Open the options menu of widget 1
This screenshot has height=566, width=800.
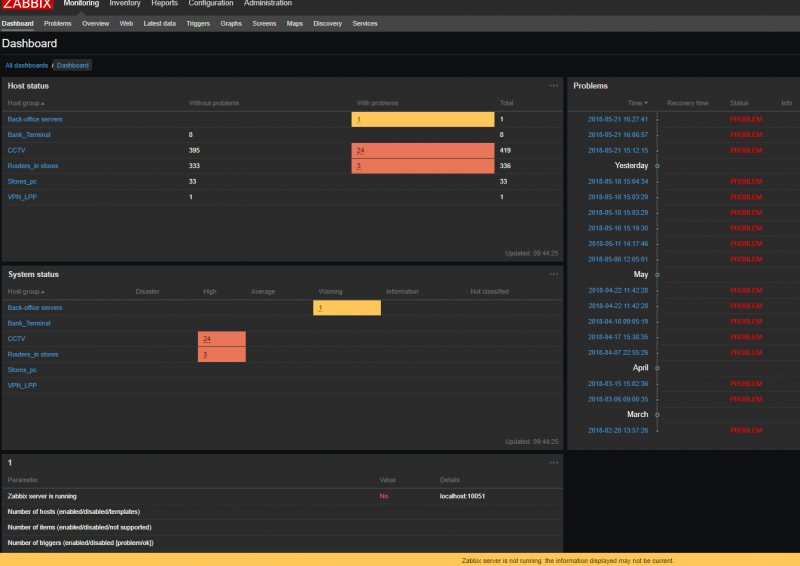pos(553,462)
